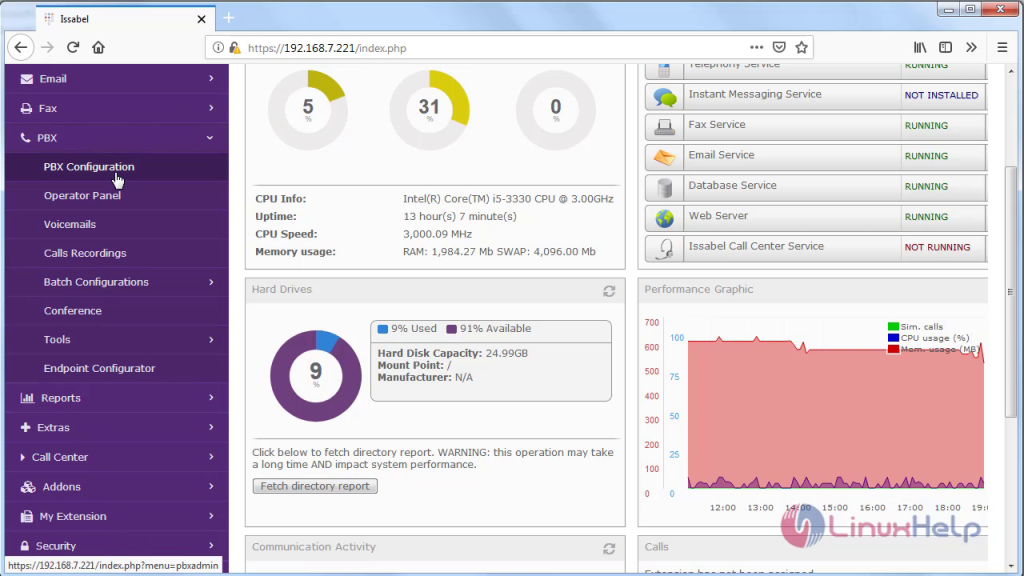The height and width of the screenshot is (576, 1024).
Task: Open the site information icon in address bar
Action: pyautogui.click(x=218, y=48)
